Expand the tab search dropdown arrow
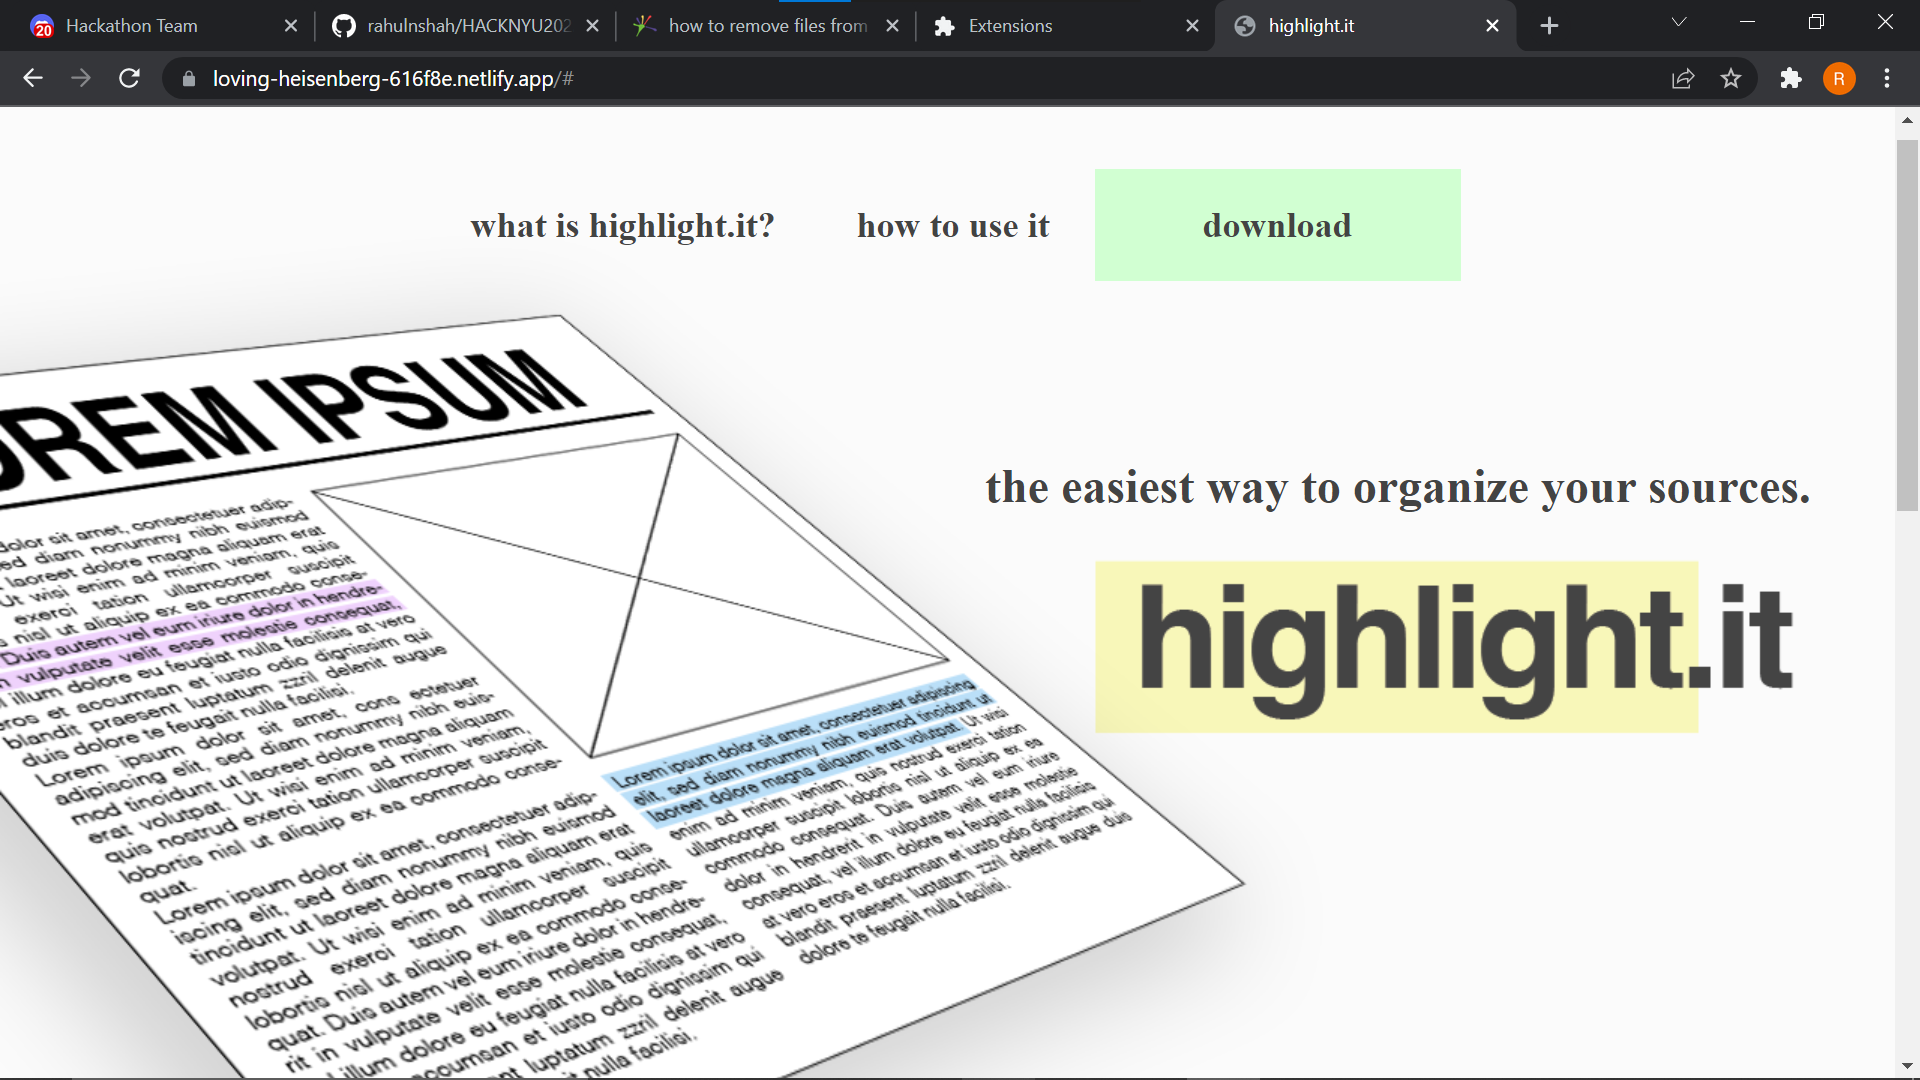The height and width of the screenshot is (1080, 1920). pyautogui.click(x=1679, y=22)
